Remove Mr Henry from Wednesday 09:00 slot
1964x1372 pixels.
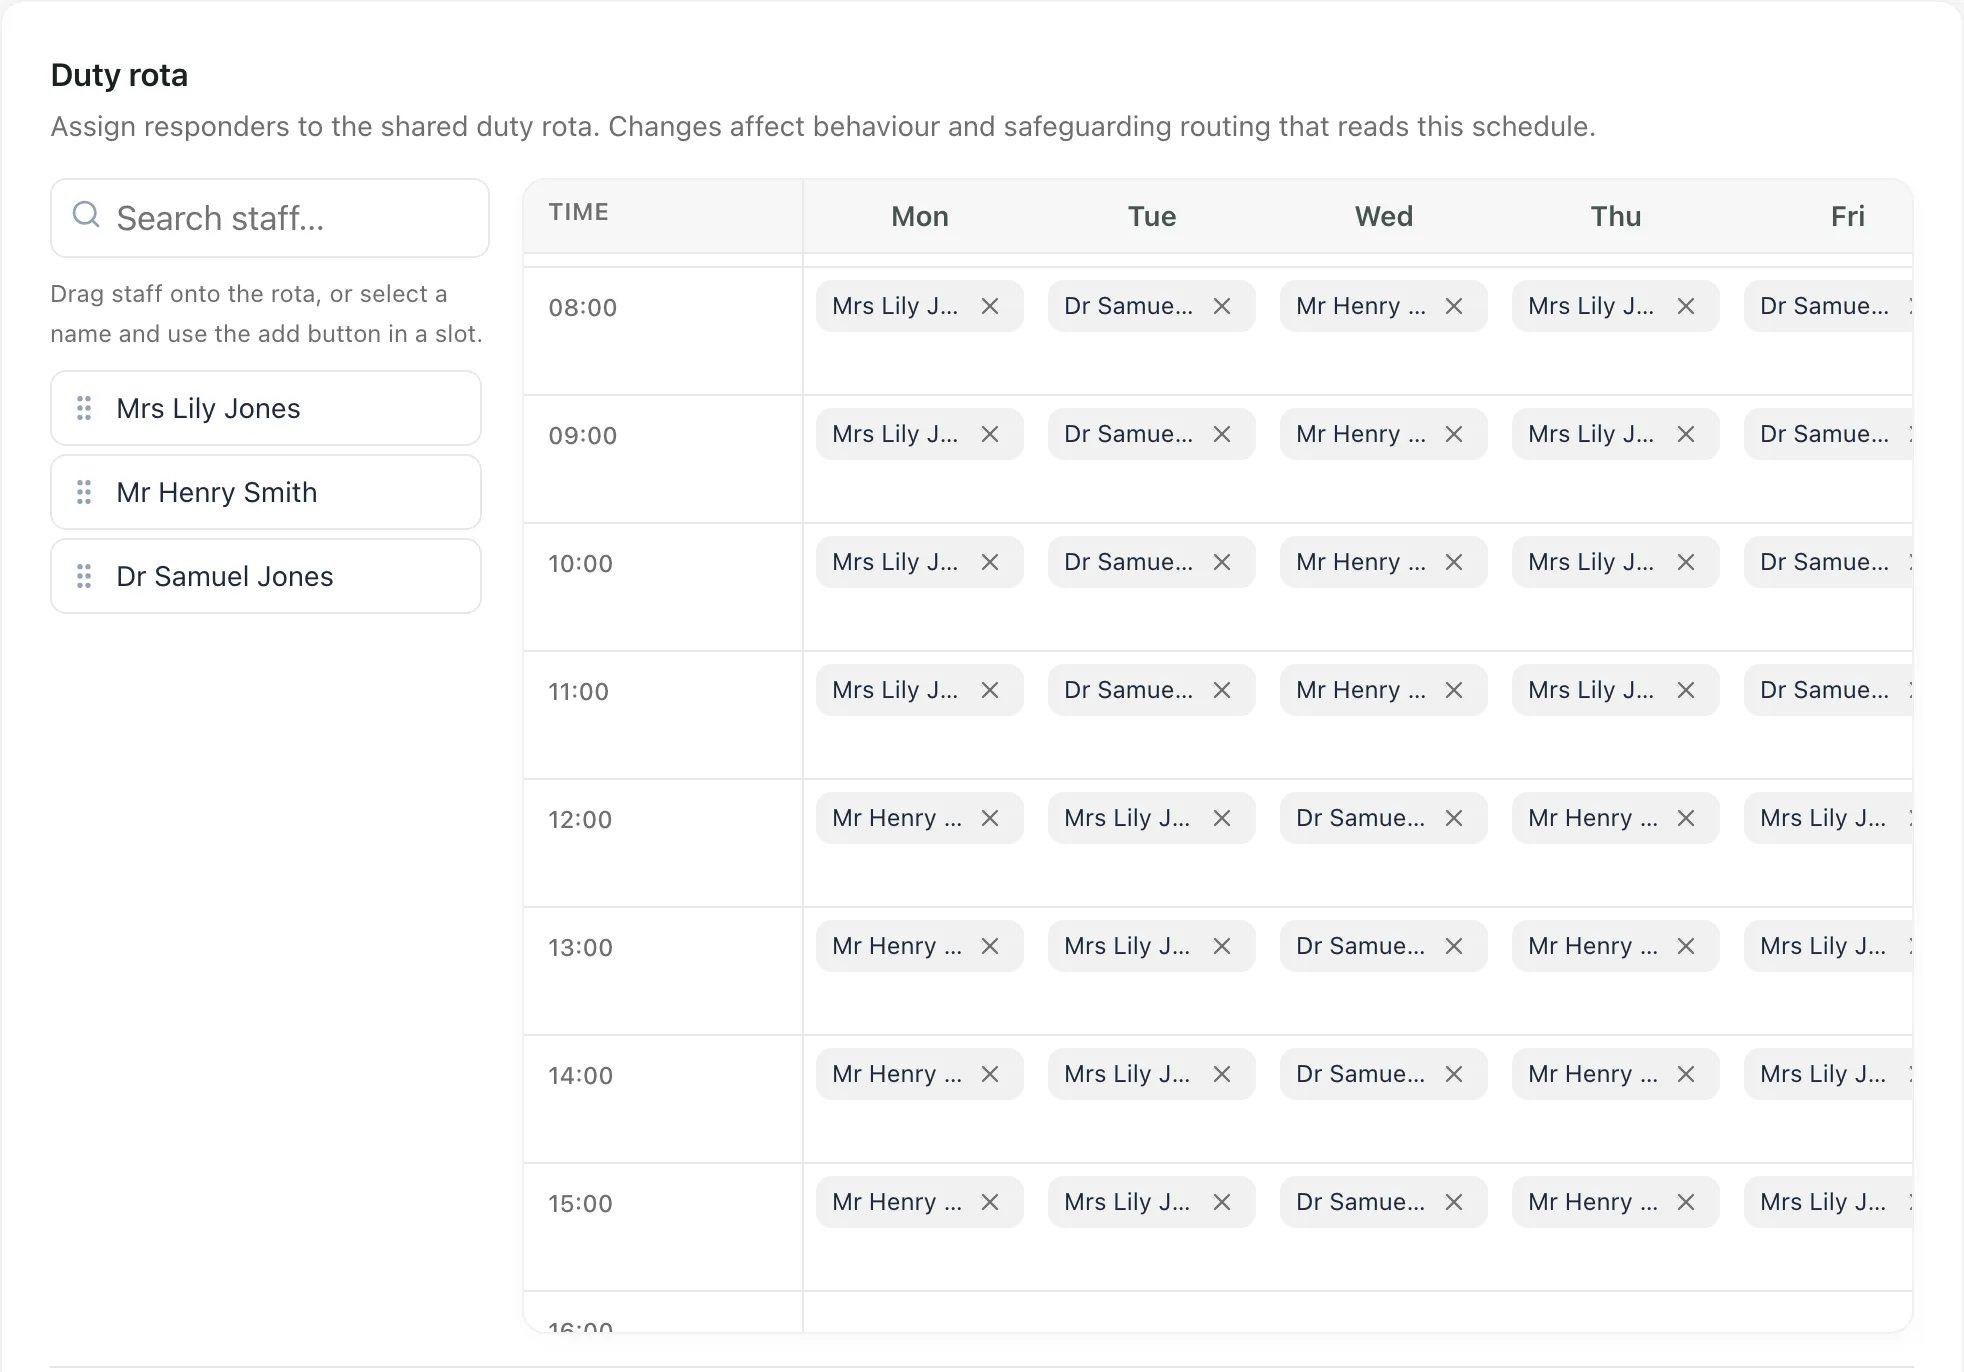click(1454, 434)
